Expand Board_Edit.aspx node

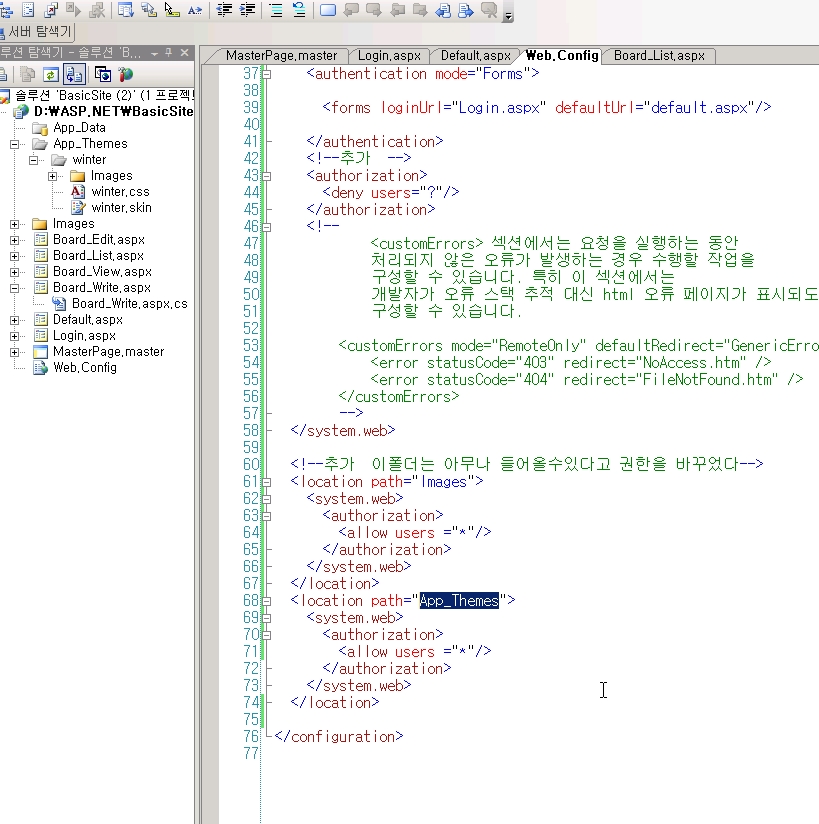15,240
